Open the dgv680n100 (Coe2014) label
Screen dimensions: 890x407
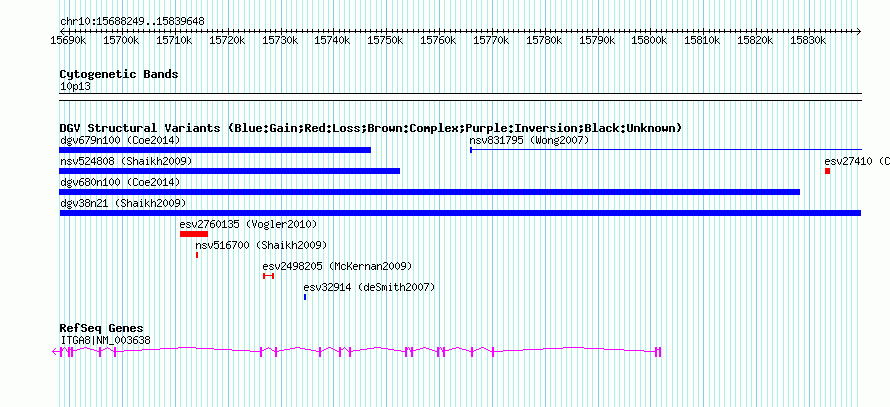(x=120, y=182)
